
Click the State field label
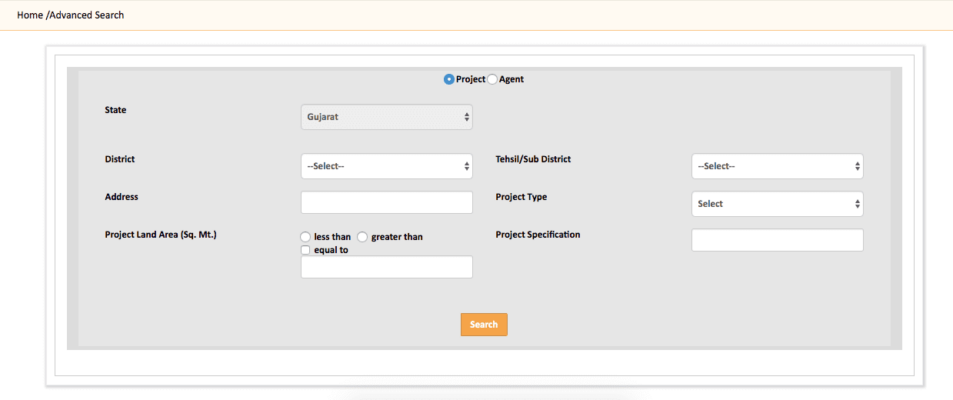point(115,110)
